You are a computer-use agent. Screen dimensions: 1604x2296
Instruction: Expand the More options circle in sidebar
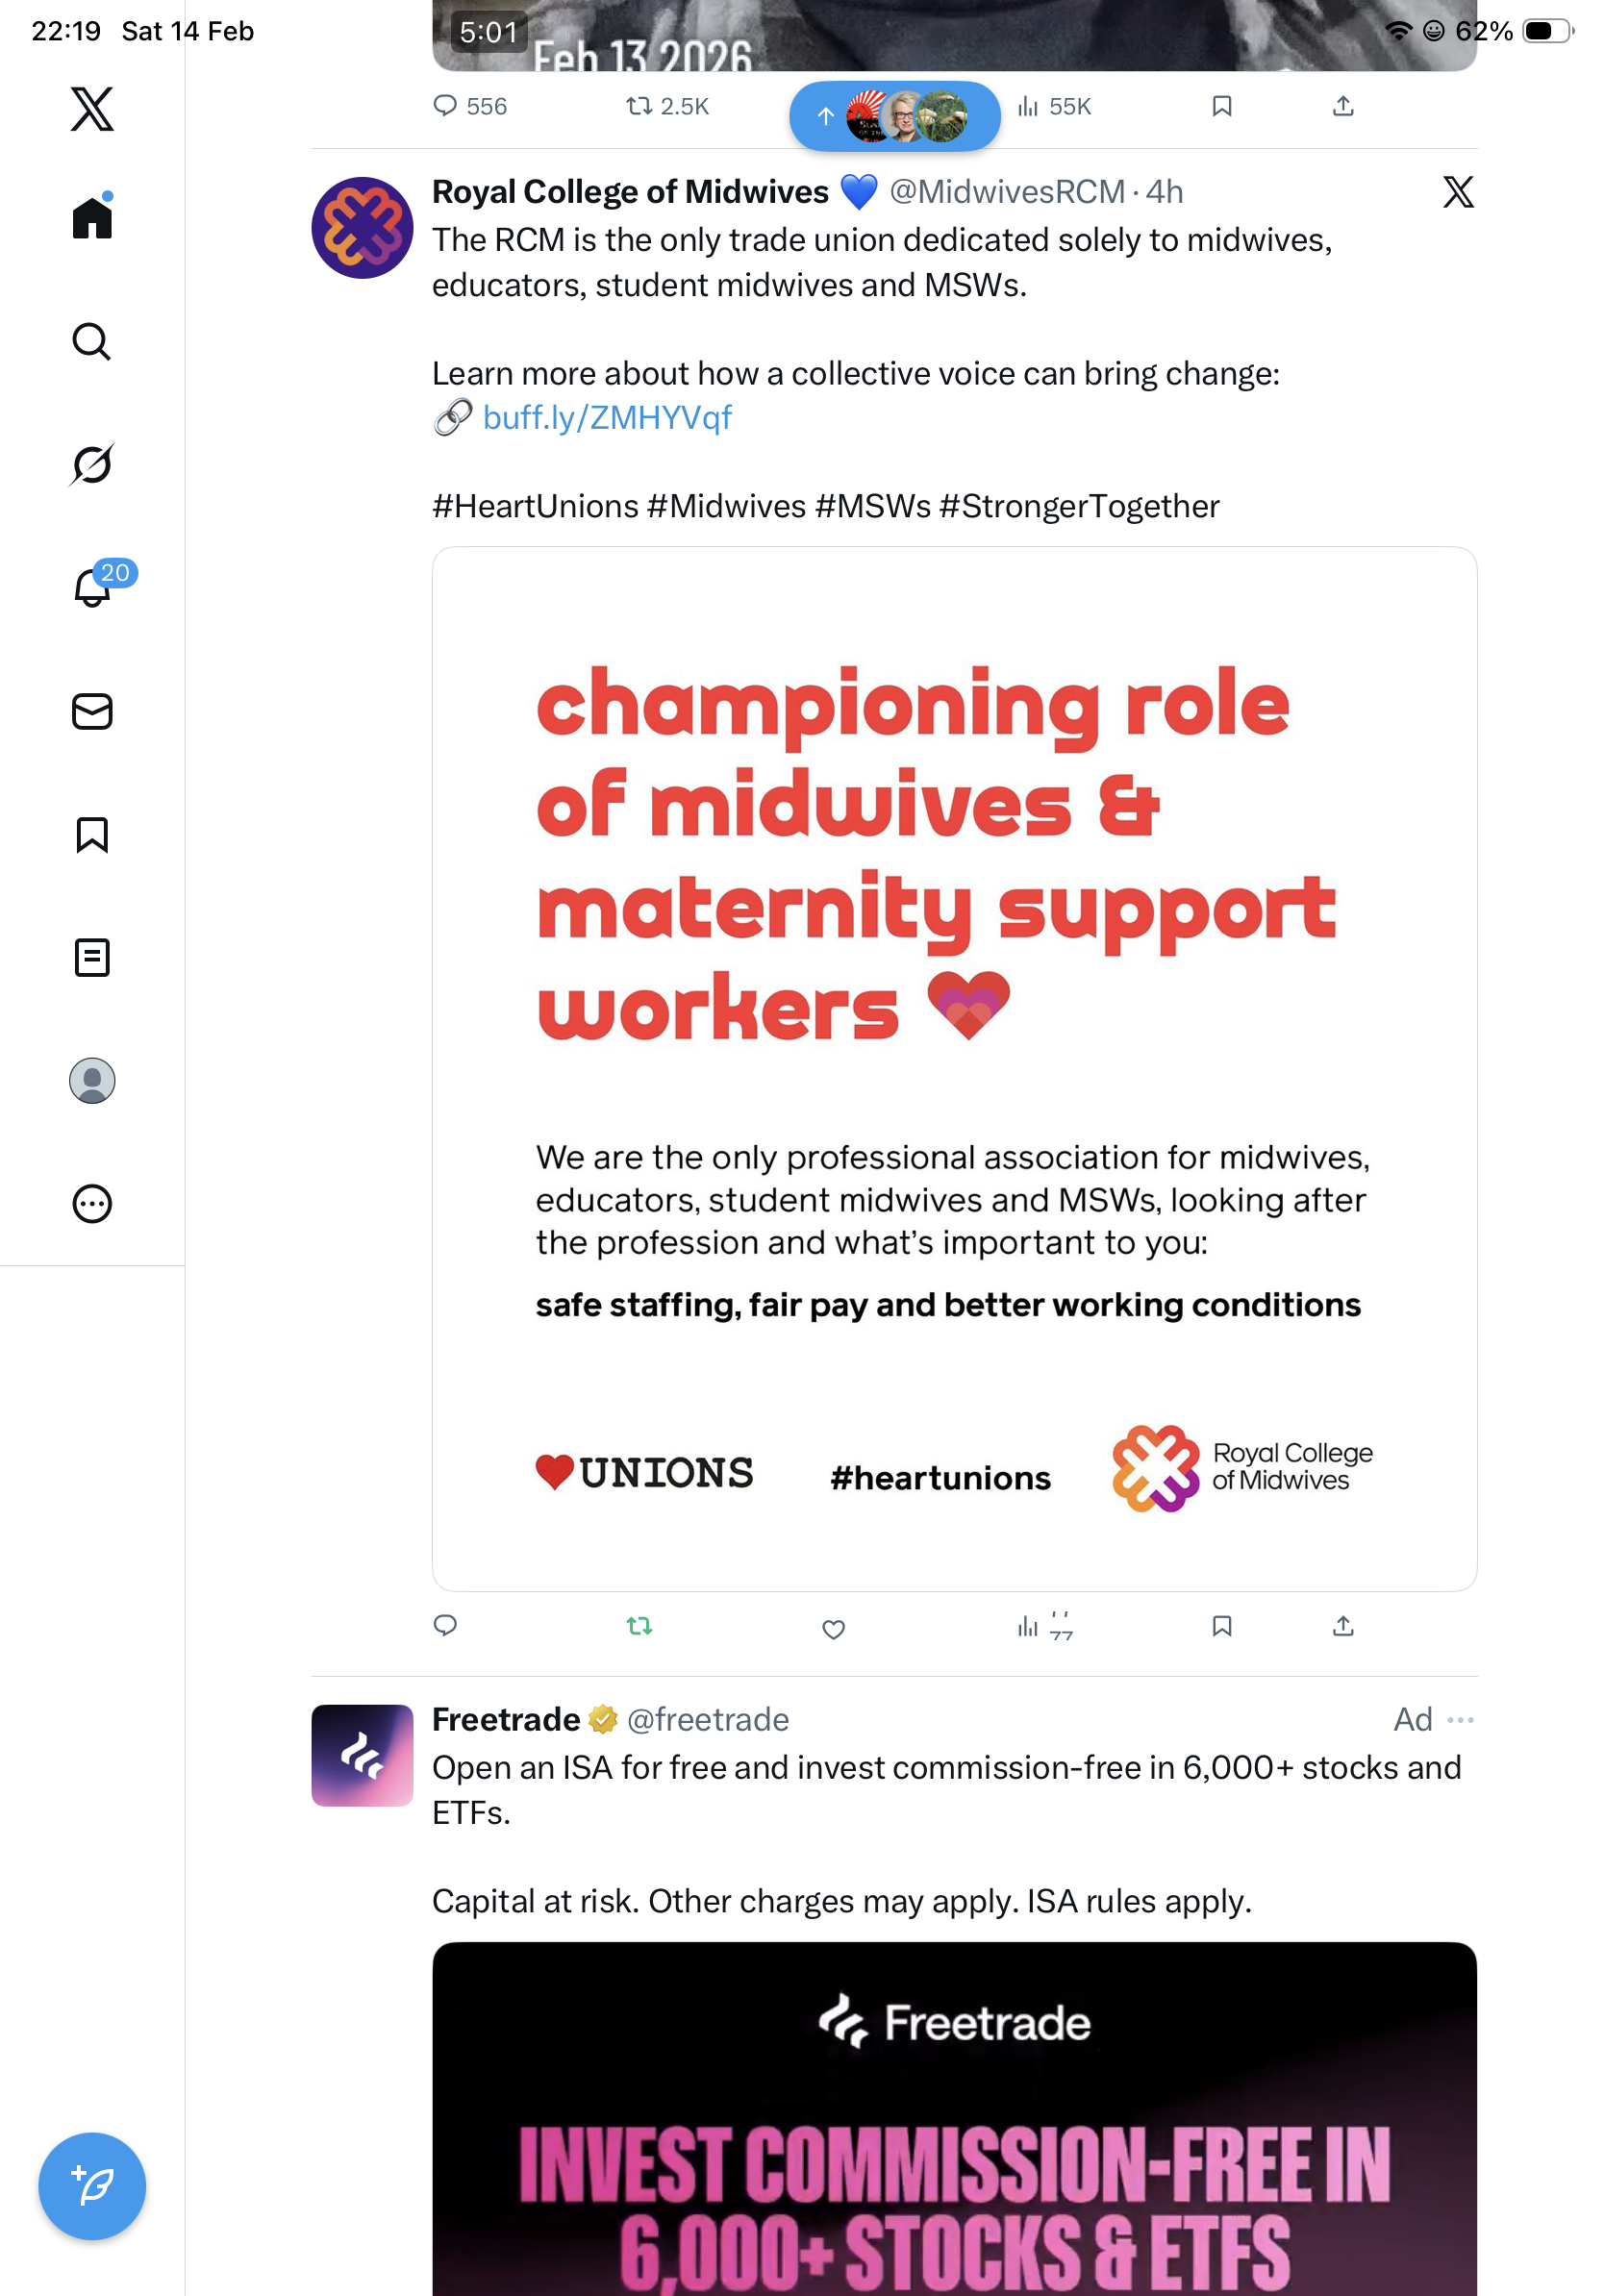(x=92, y=1204)
